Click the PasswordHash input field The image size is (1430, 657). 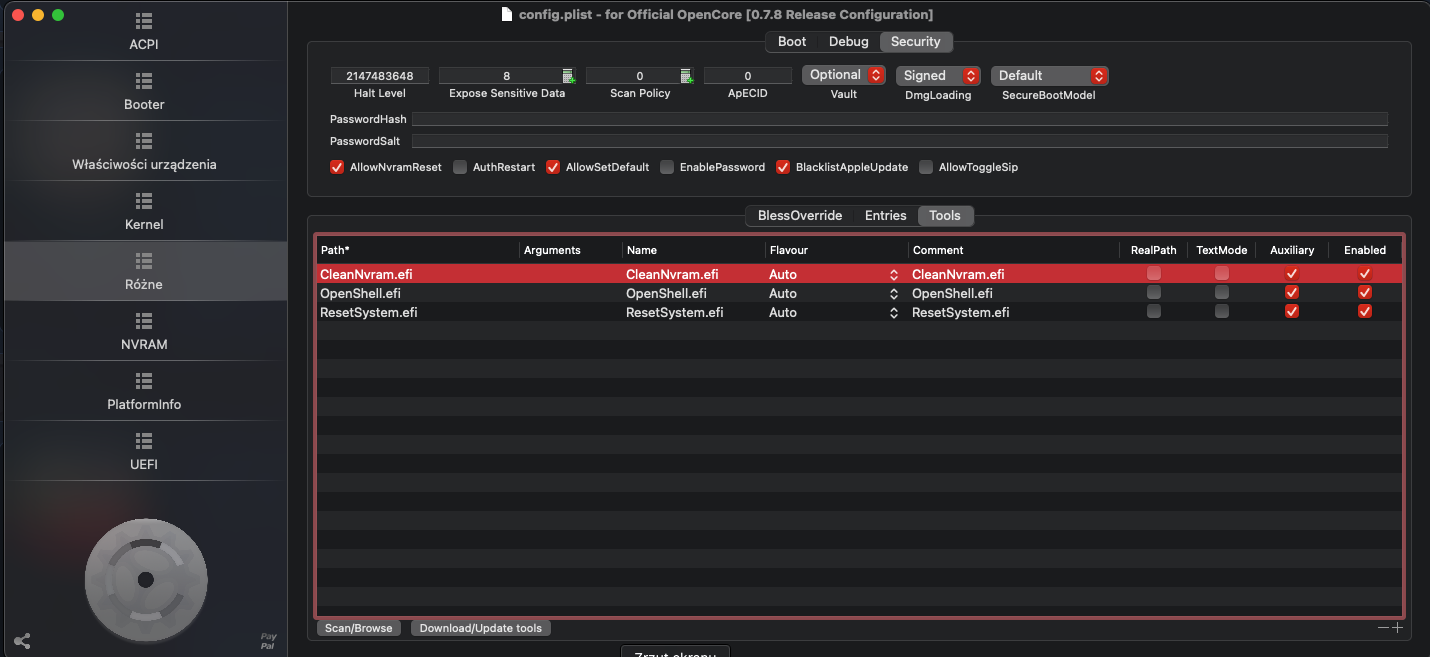pos(899,119)
